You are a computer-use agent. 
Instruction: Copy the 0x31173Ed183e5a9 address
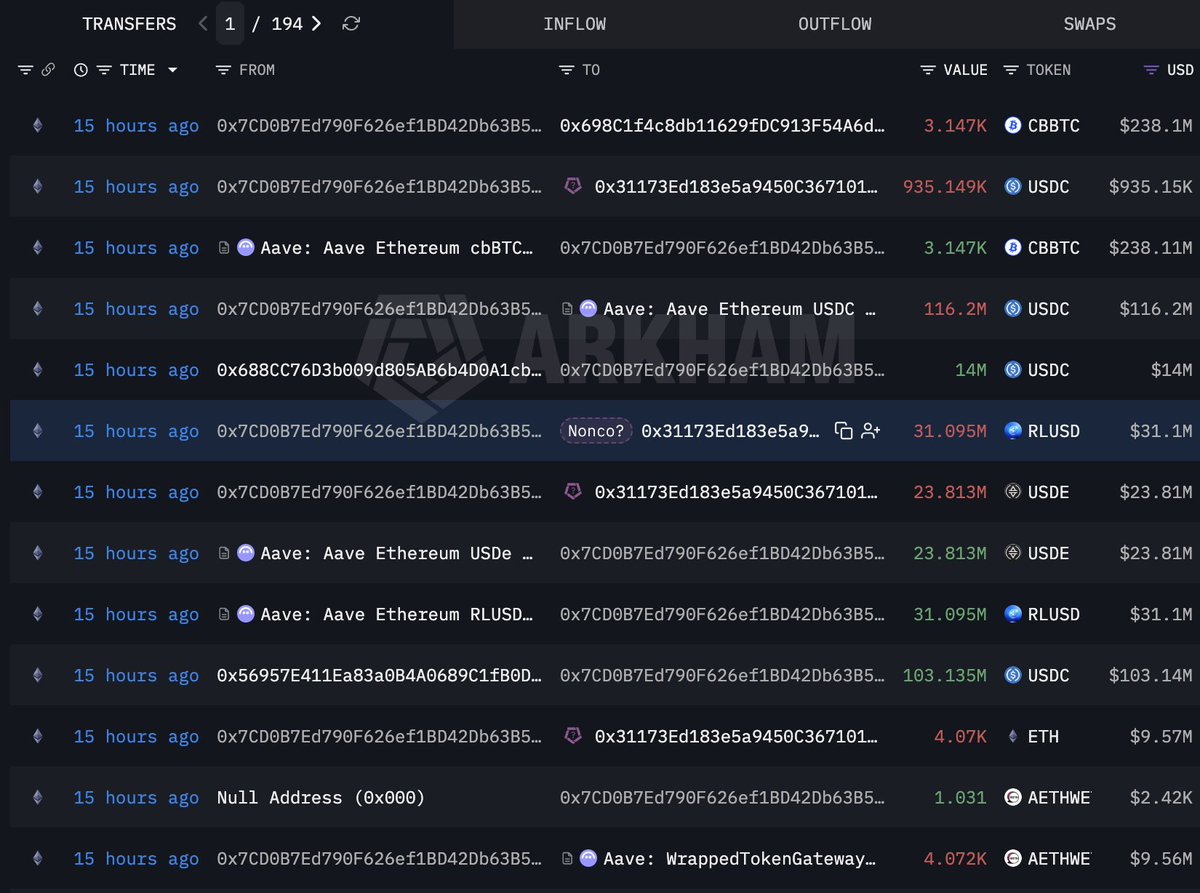click(844, 431)
